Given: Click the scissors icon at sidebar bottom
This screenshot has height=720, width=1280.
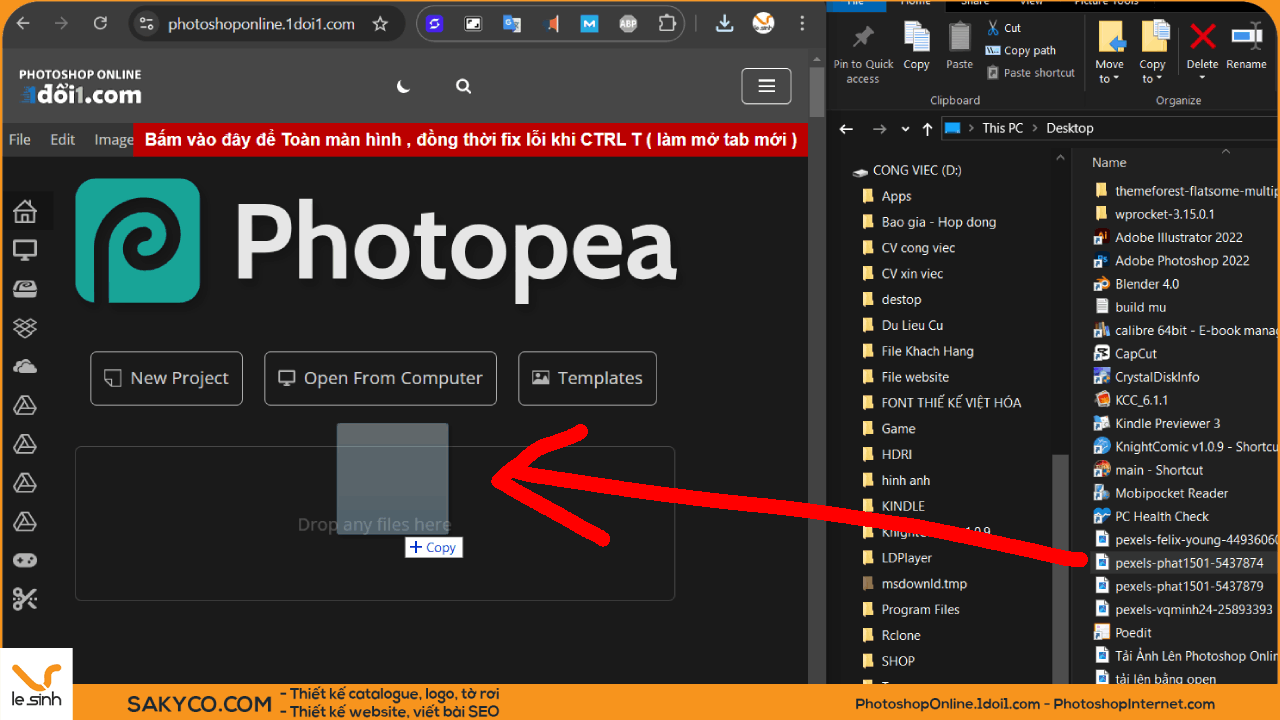Looking at the screenshot, I should 25,599.
